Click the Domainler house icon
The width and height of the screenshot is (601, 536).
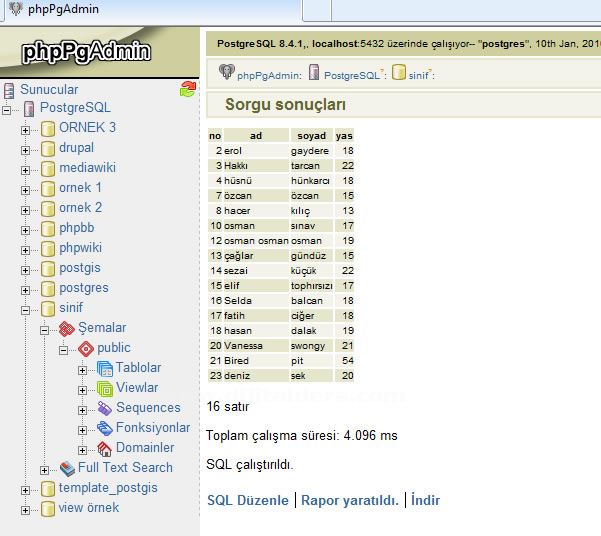[105, 449]
